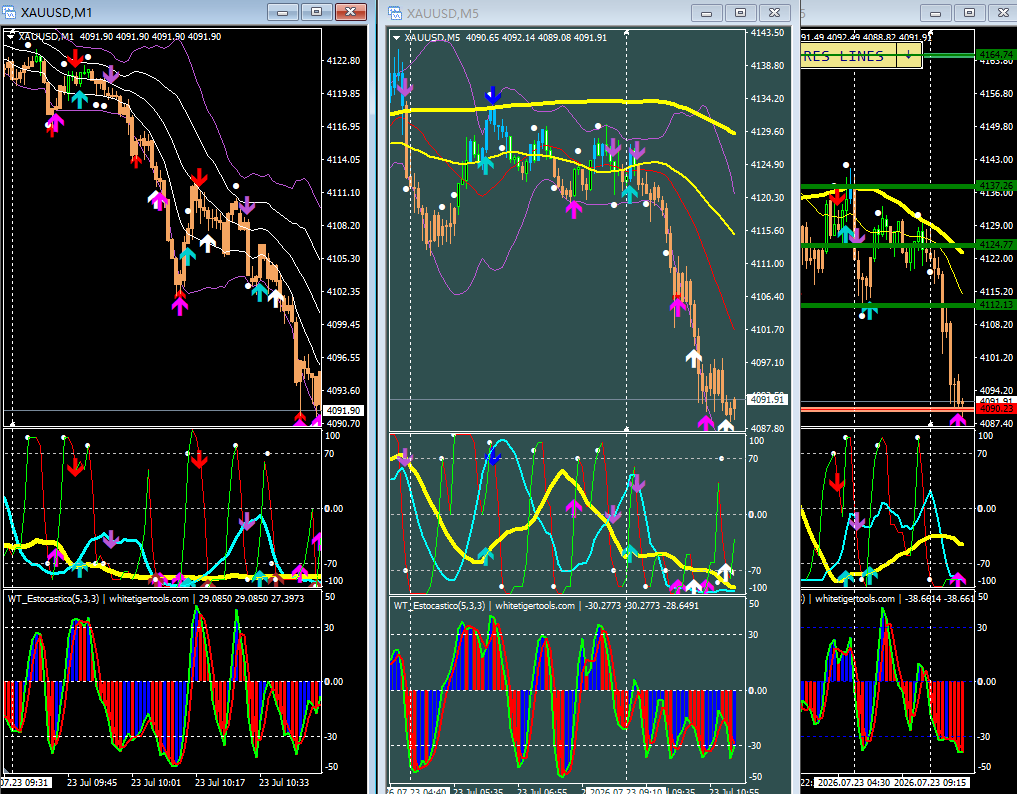The image size is (1017, 794).
Task: Click the 2026.07.23 09:15 time label in right chart
Action: [x=931, y=782]
